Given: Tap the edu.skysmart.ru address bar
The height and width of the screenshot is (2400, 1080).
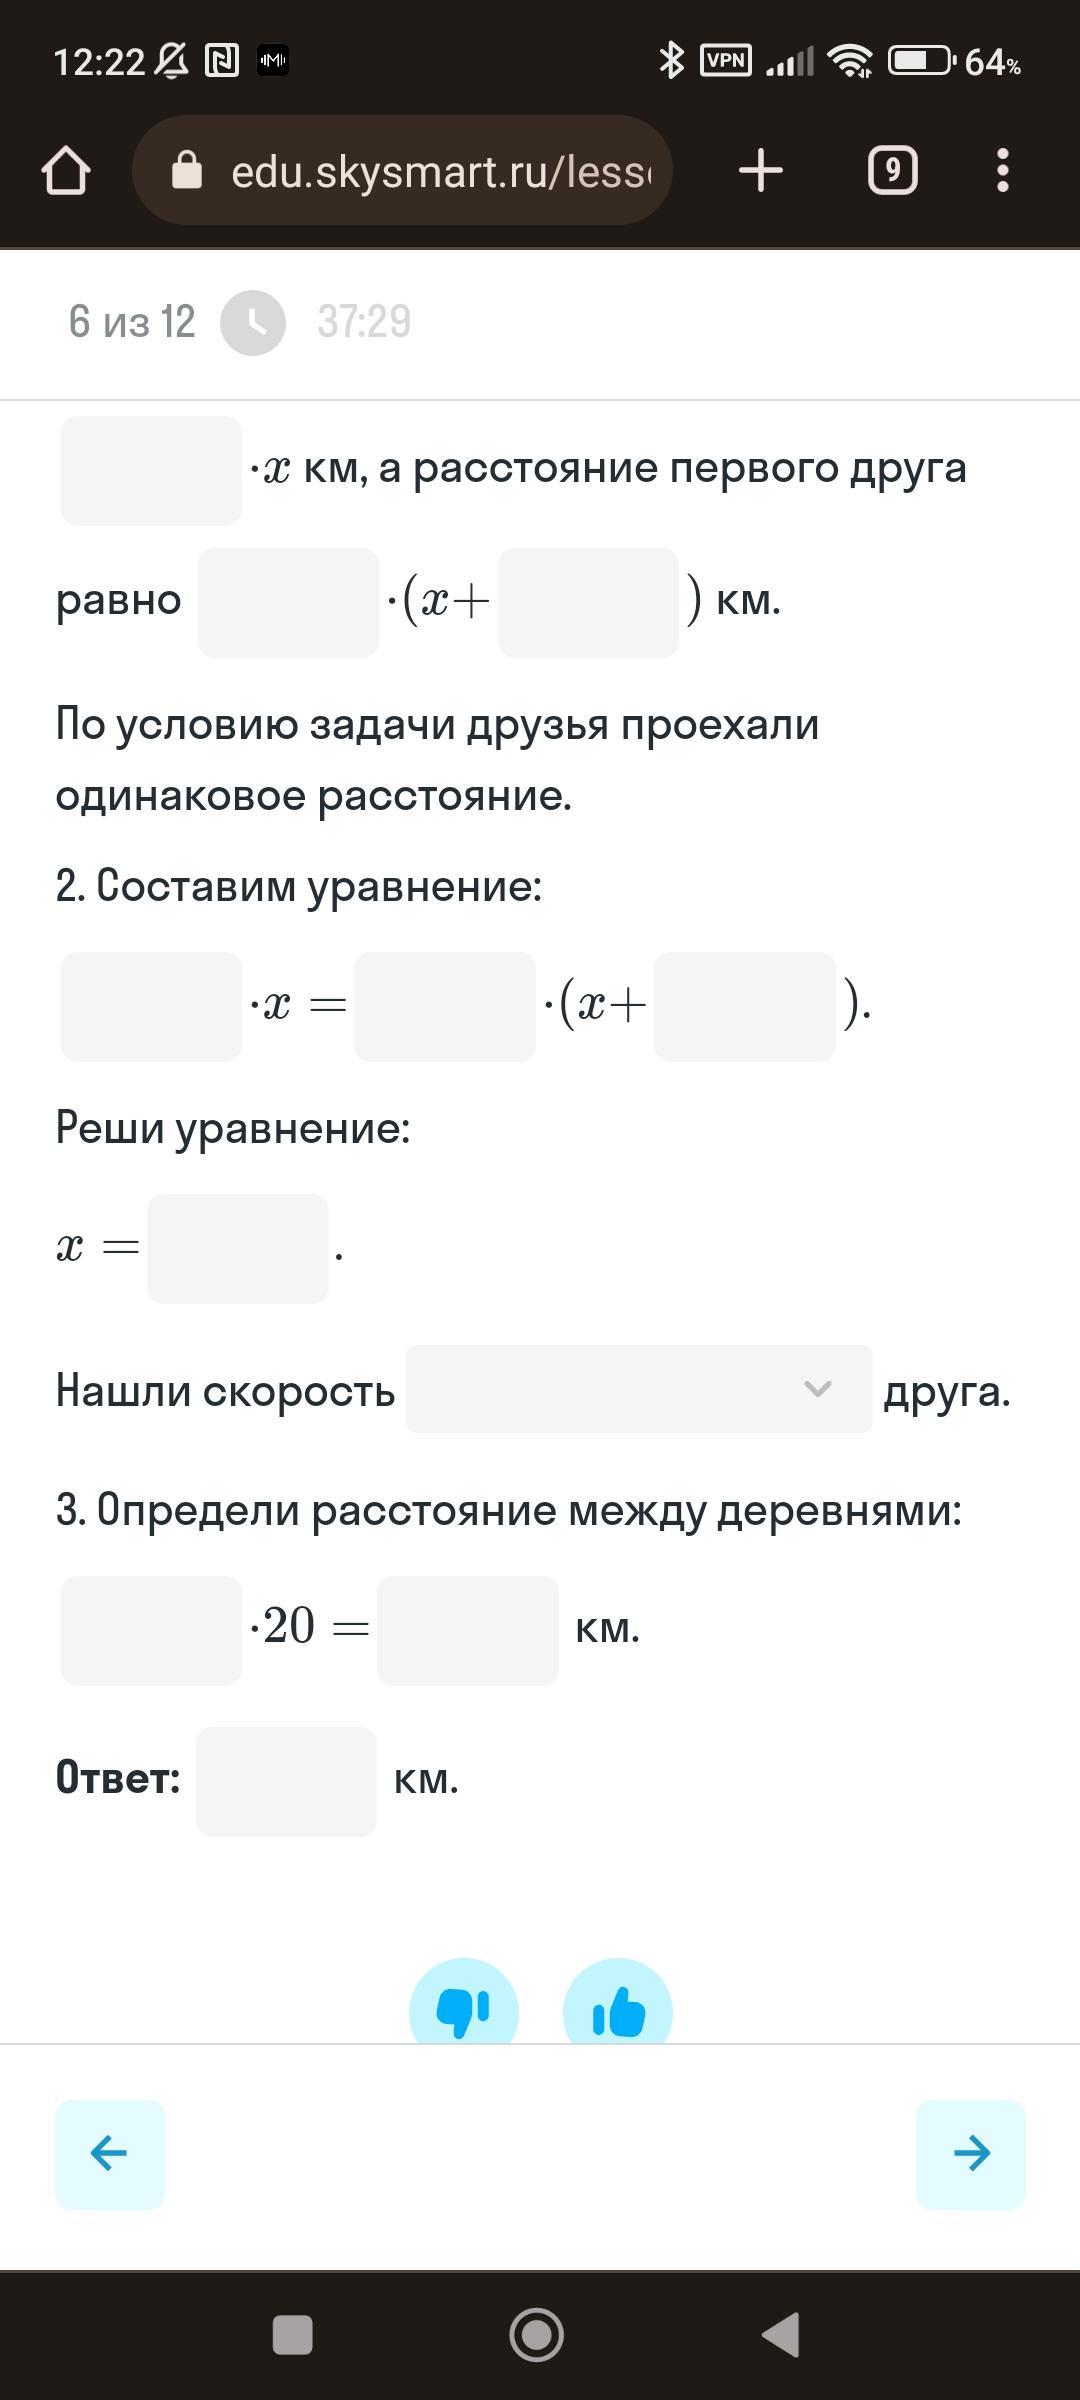Looking at the screenshot, I should (x=402, y=170).
